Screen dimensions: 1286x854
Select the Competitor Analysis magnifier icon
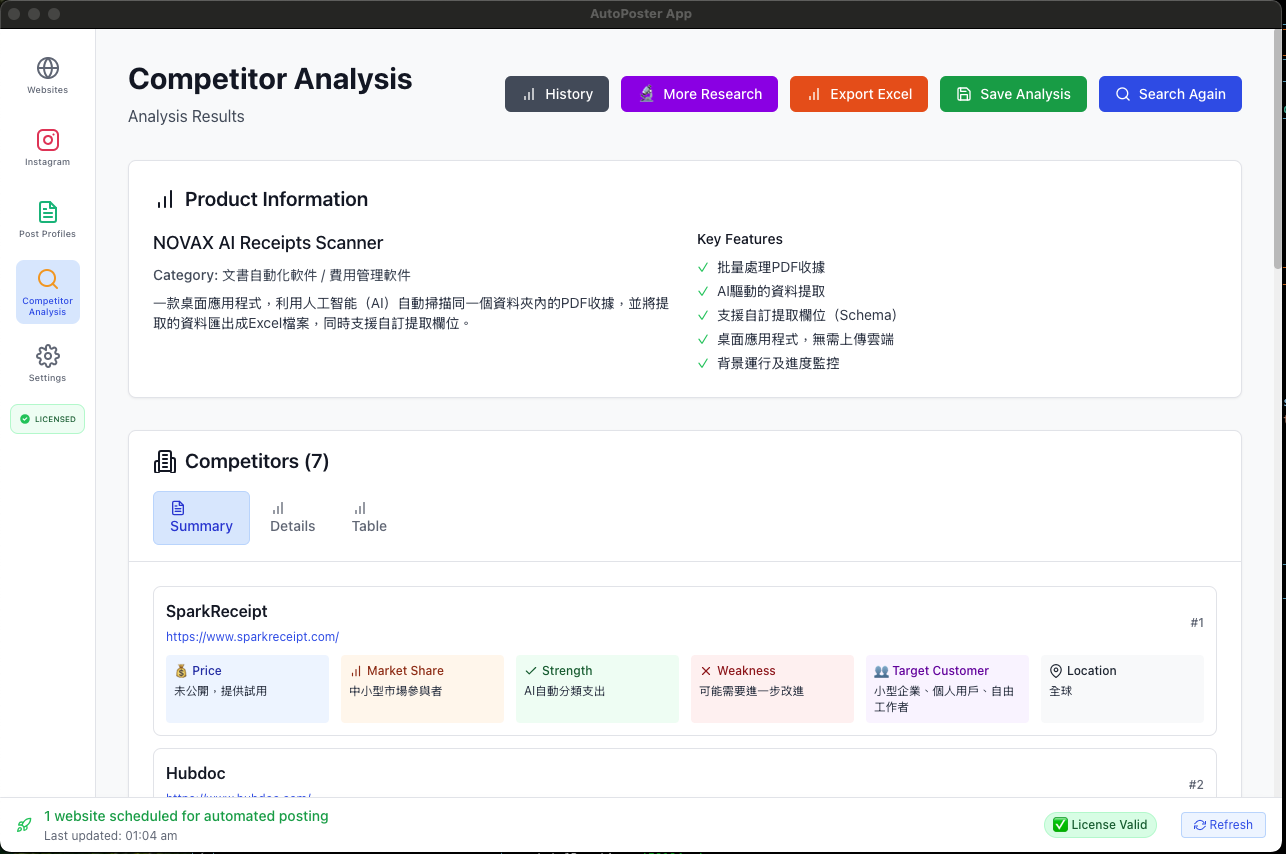[47, 279]
